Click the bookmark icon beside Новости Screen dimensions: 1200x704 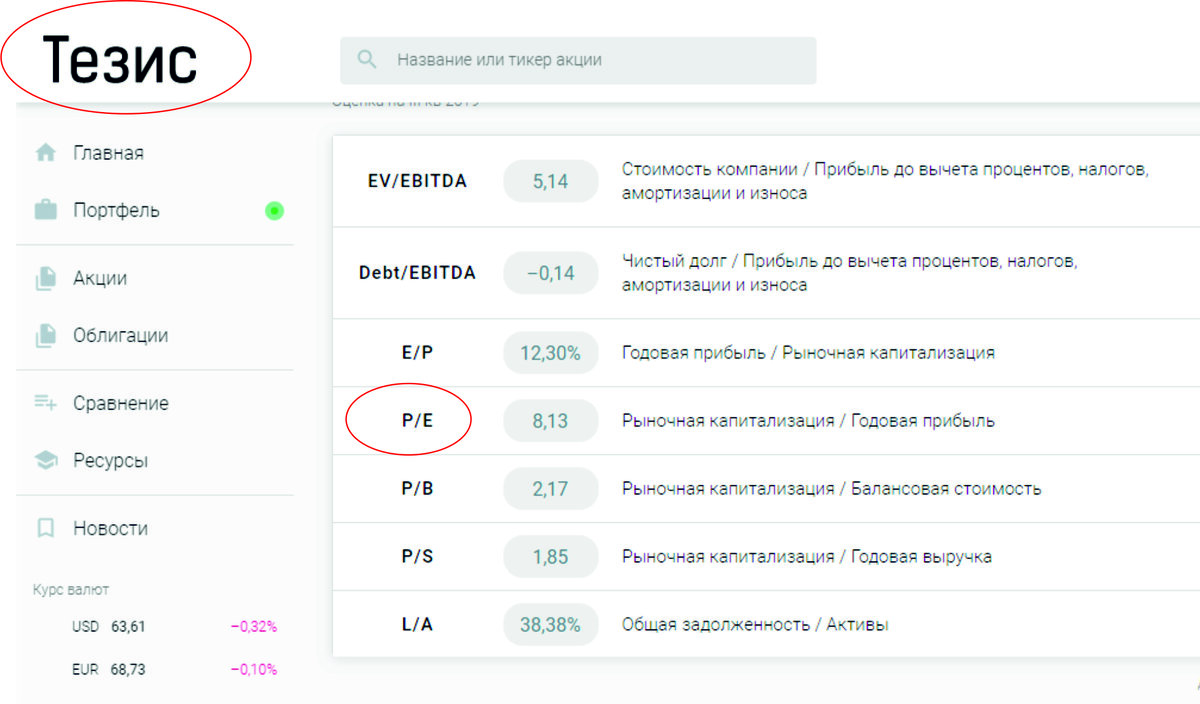pos(45,528)
